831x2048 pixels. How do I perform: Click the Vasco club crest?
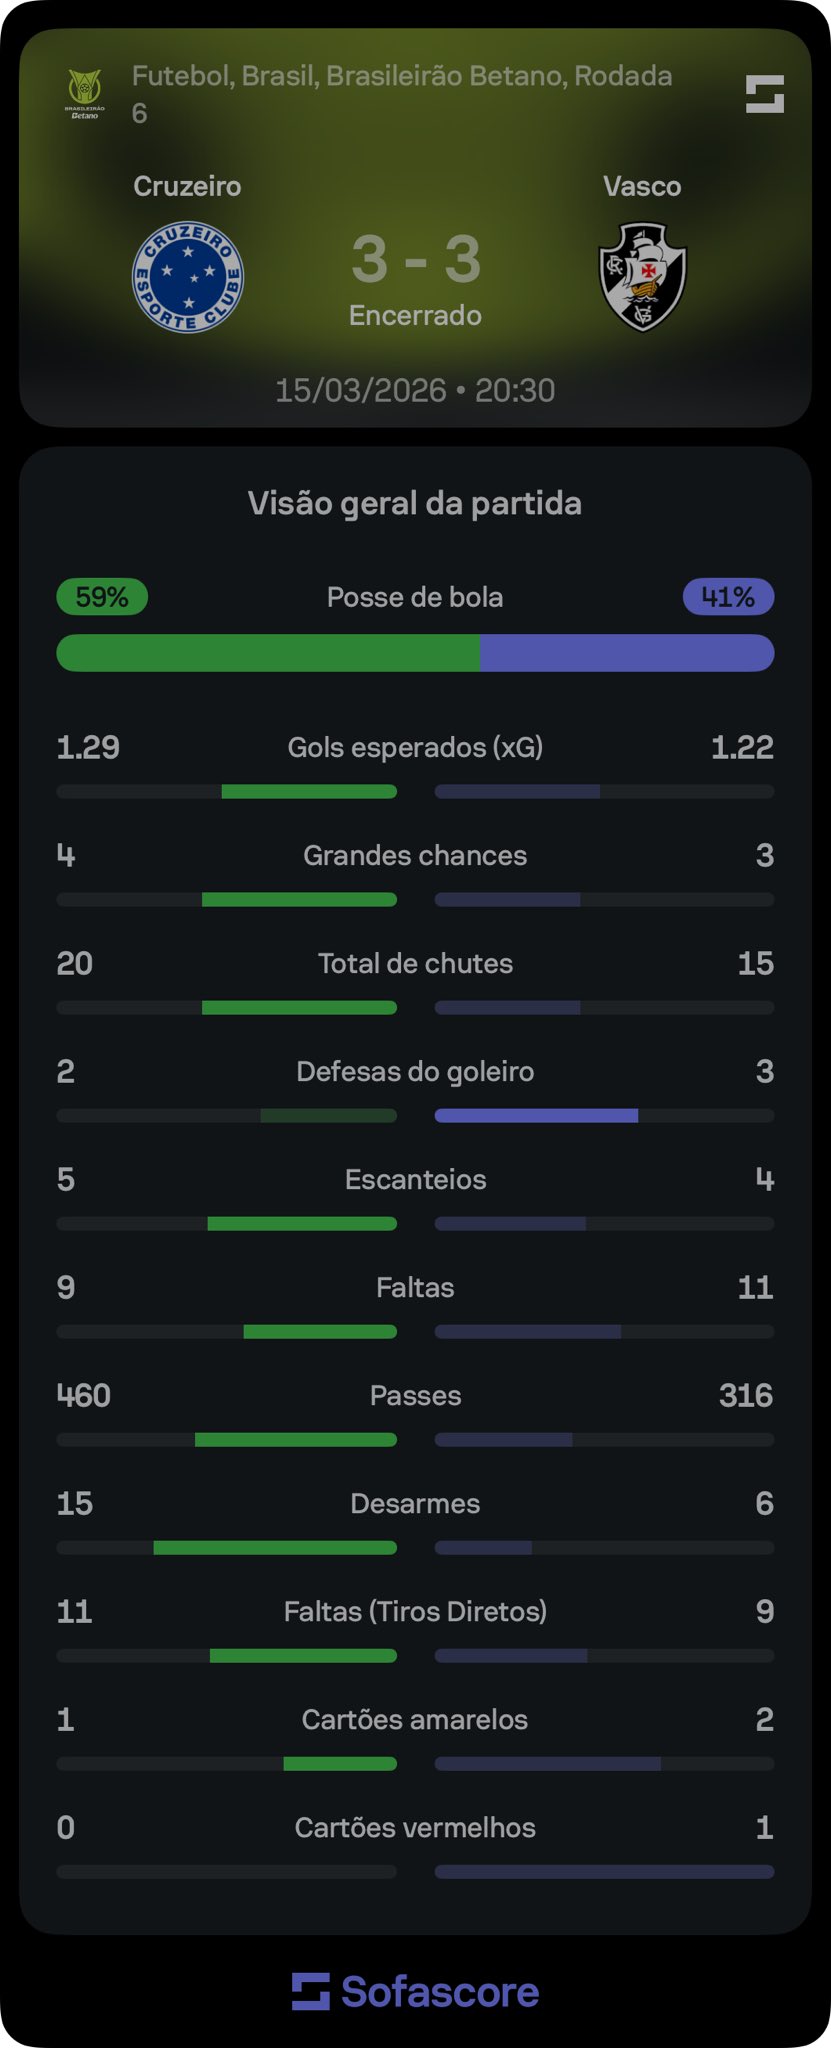pos(642,277)
